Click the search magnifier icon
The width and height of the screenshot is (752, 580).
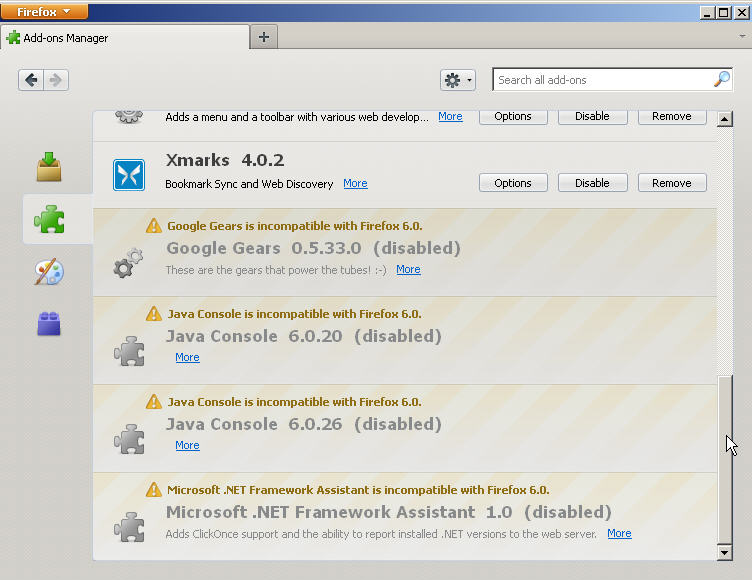(x=721, y=80)
